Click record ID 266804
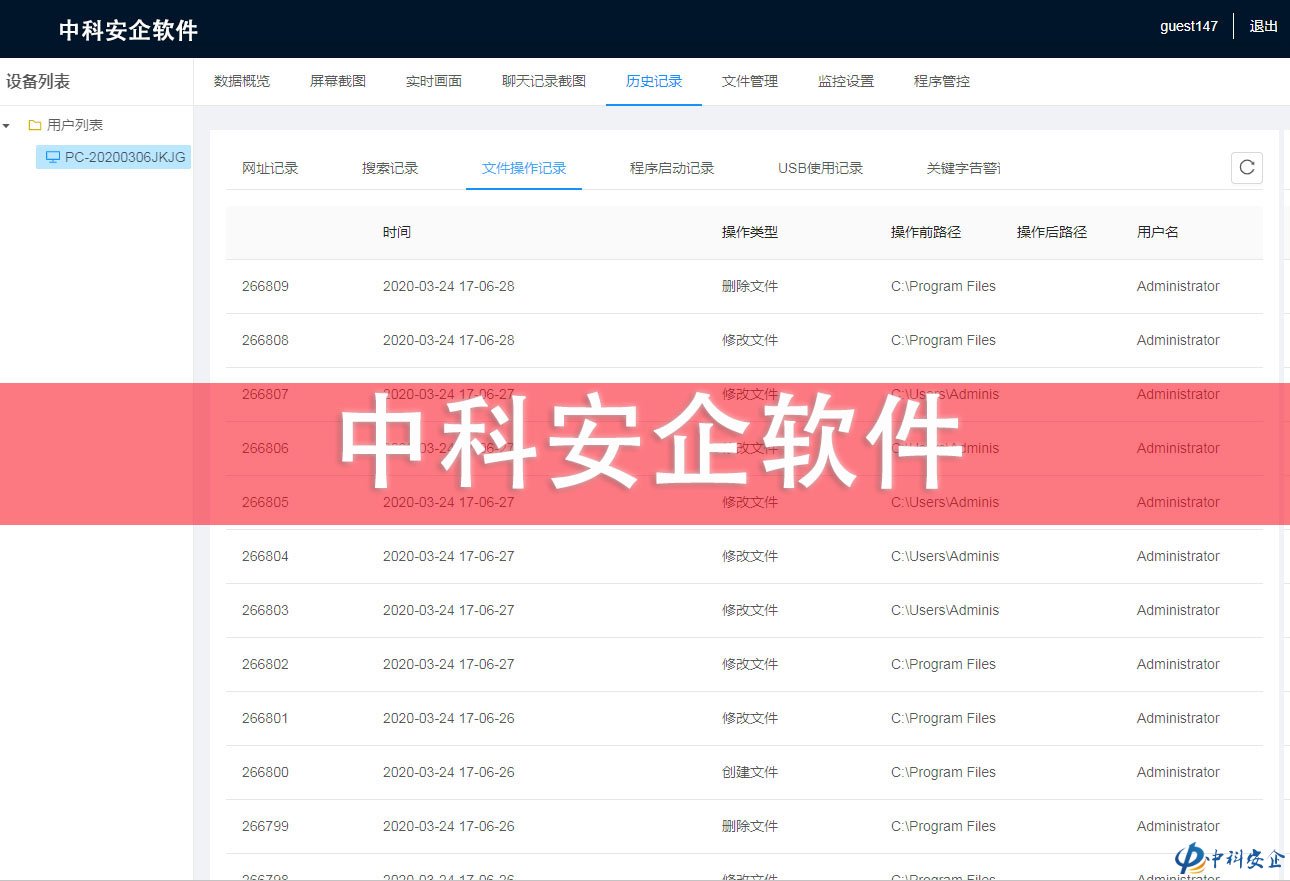 (x=265, y=556)
